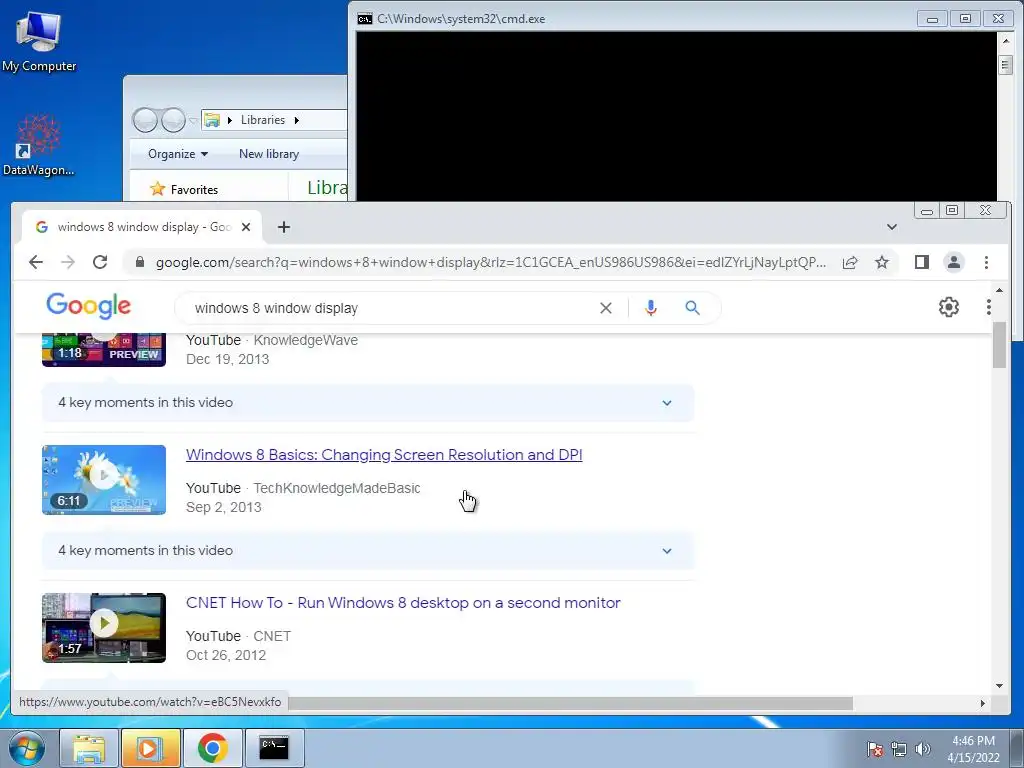Viewport: 1024px width, 768px height.
Task: Click Chrome horizontal scrollbar thumb
Action: tap(570, 703)
